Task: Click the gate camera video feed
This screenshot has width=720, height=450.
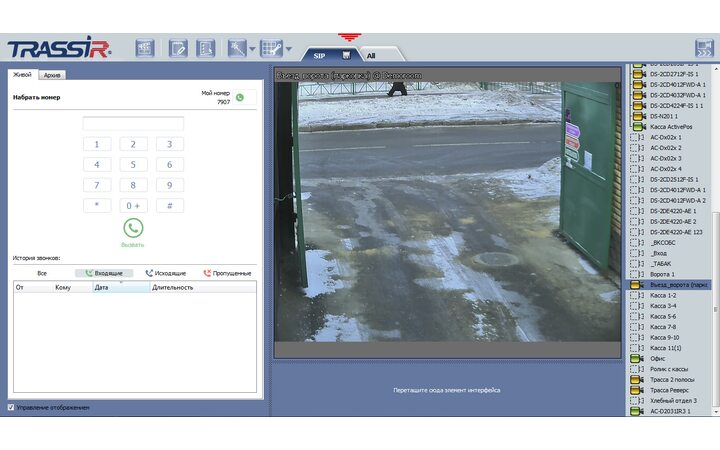Action: pyautogui.click(x=448, y=212)
